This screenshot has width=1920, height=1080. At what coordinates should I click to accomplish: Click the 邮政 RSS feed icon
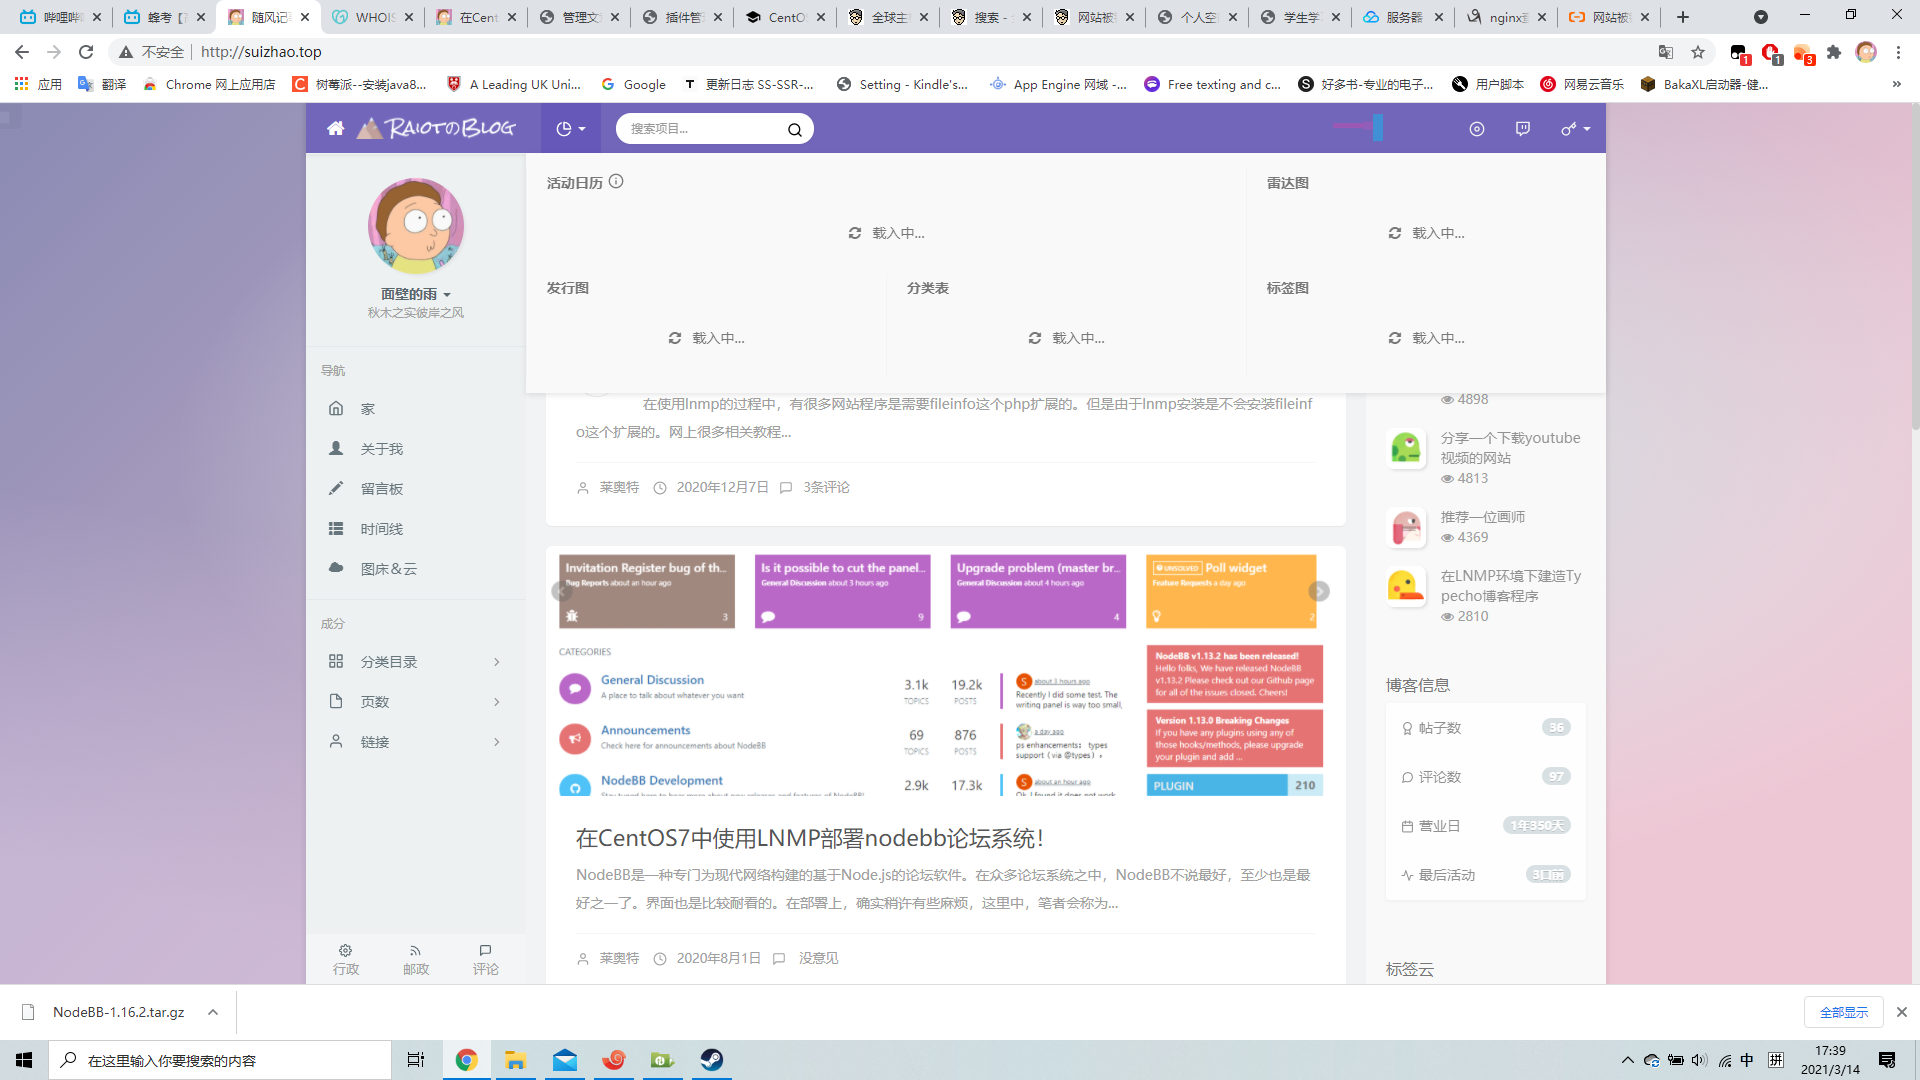[415, 951]
